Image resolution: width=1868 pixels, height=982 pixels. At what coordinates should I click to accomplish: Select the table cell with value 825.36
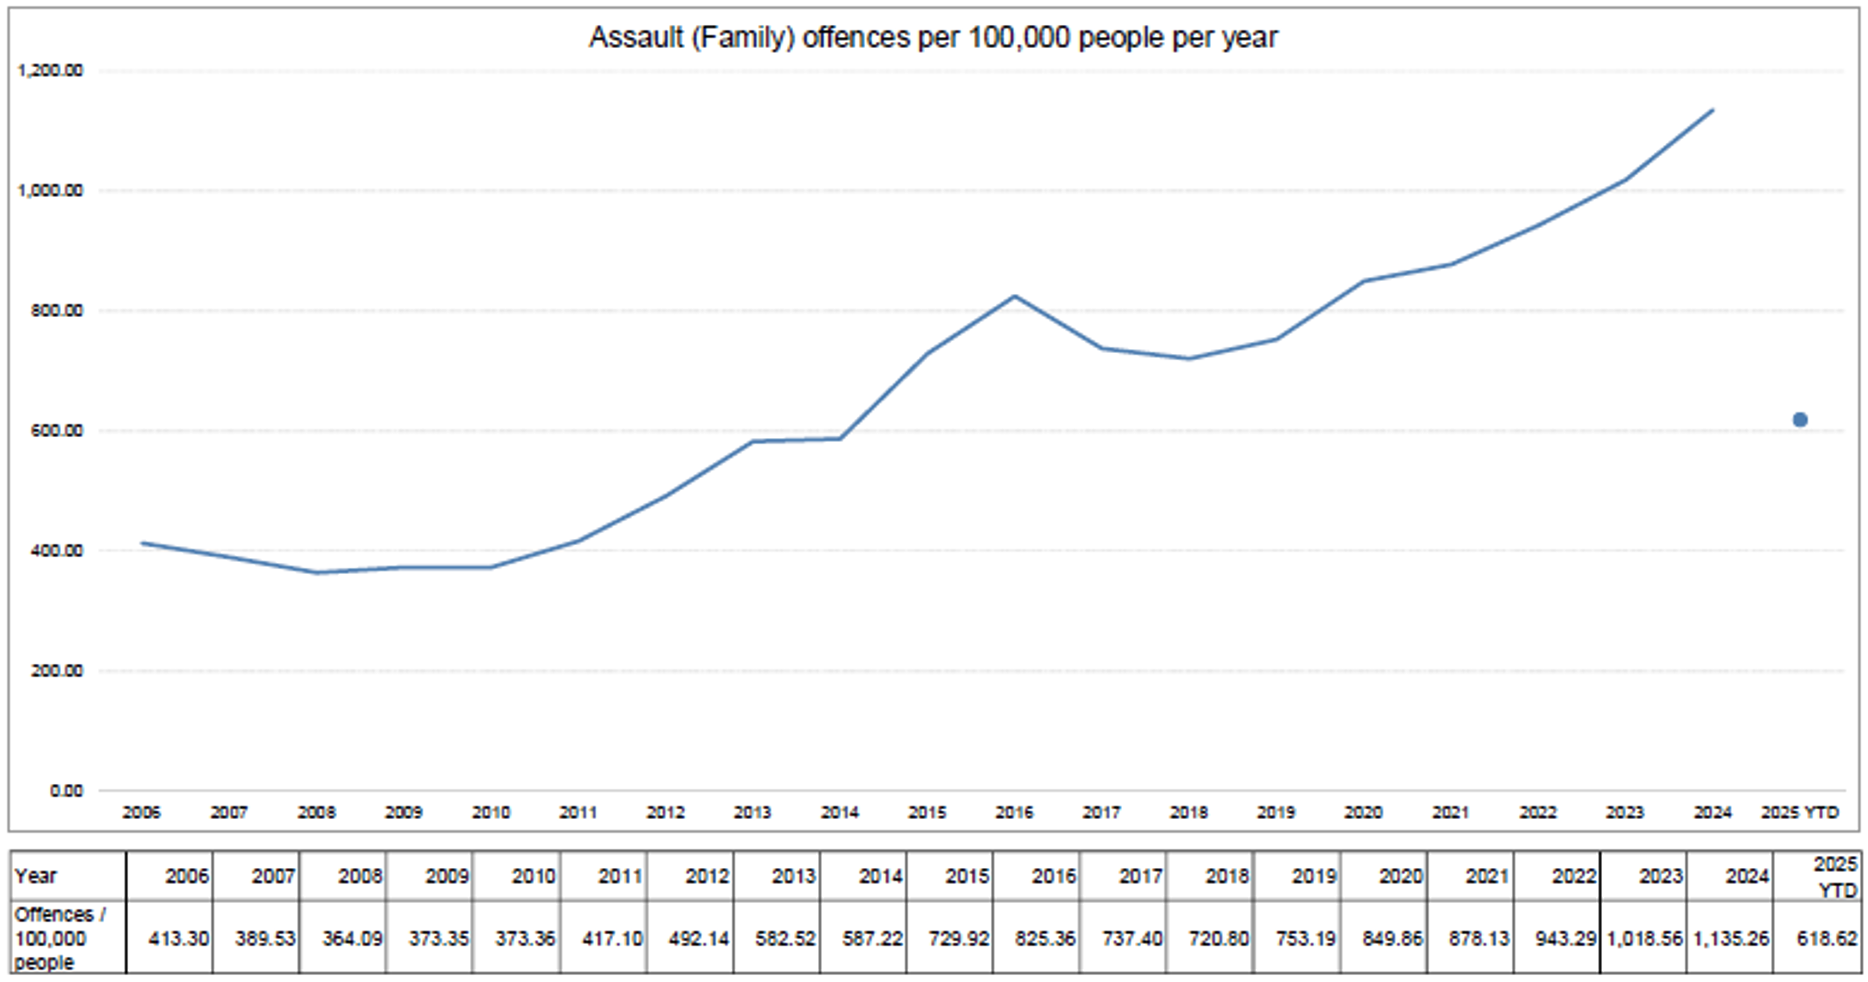(1037, 939)
